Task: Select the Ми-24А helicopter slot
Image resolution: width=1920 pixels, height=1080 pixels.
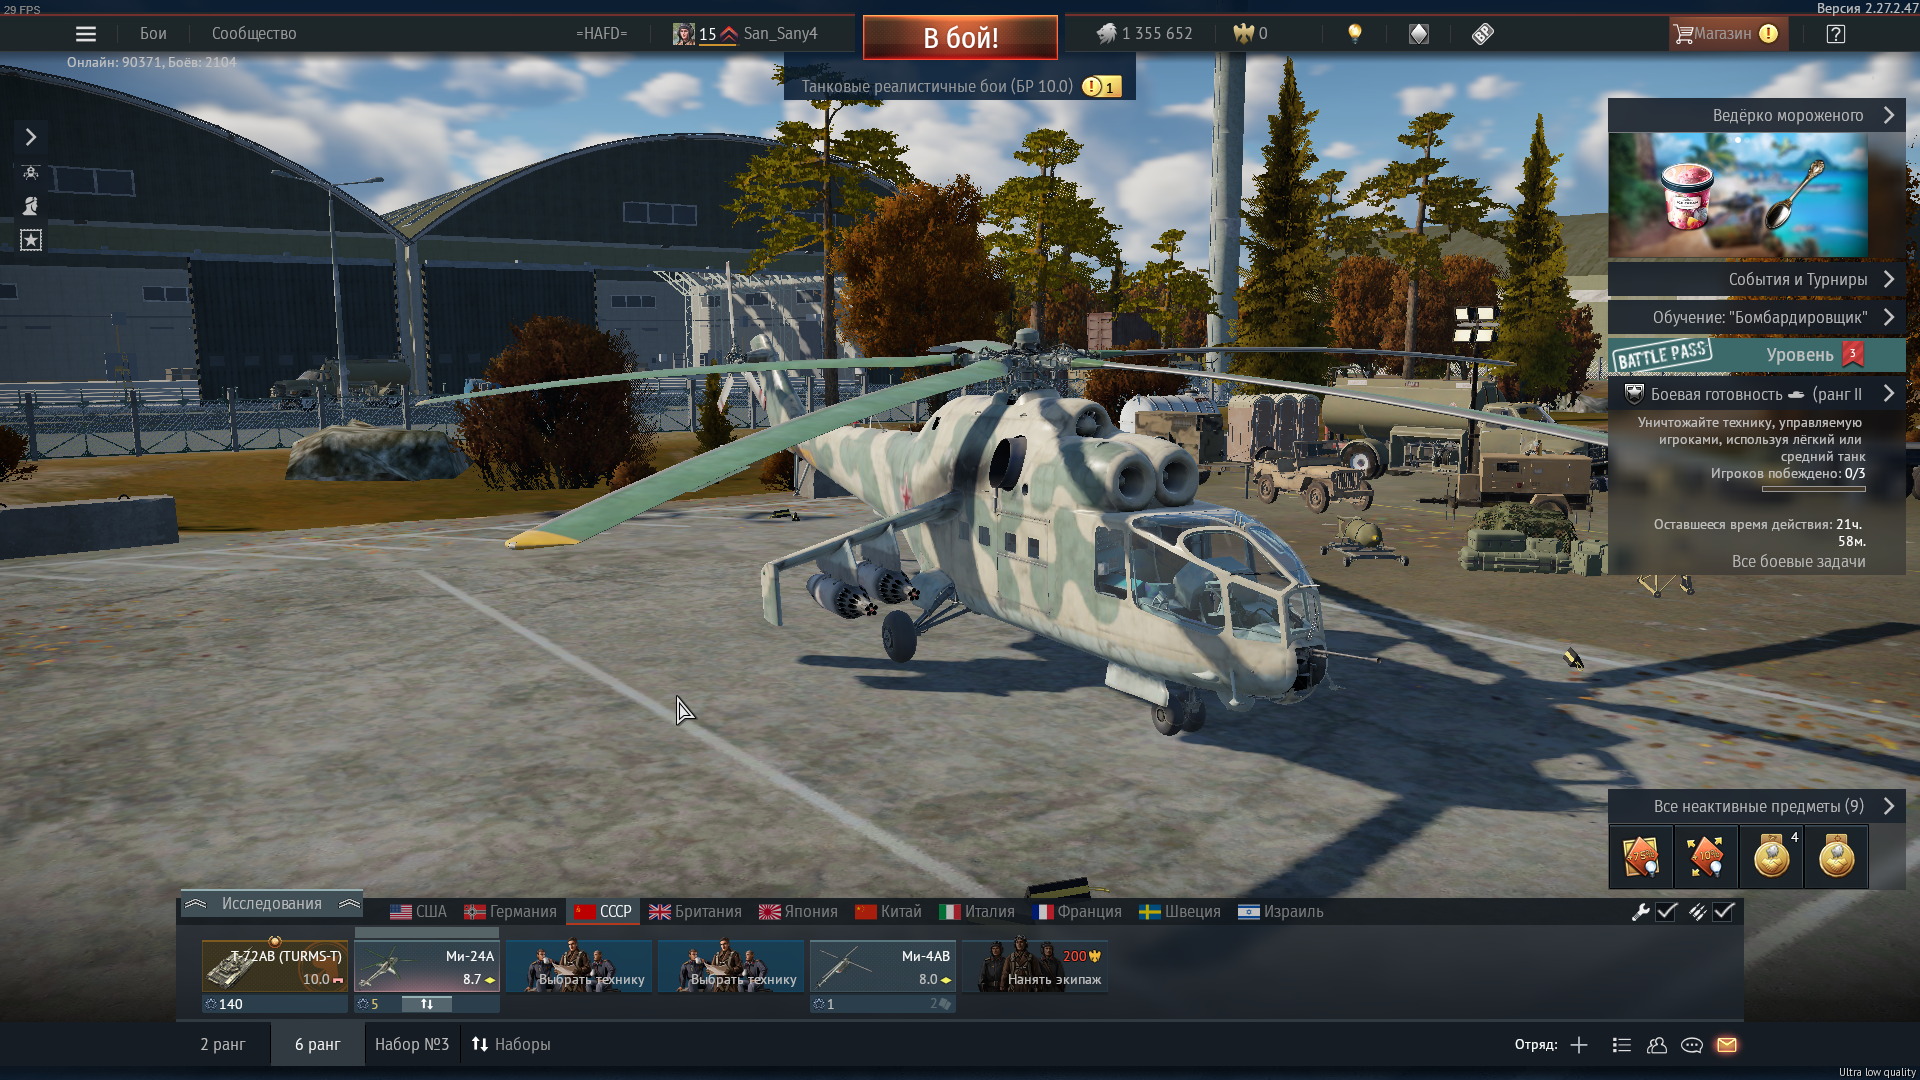Action: (x=427, y=966)
